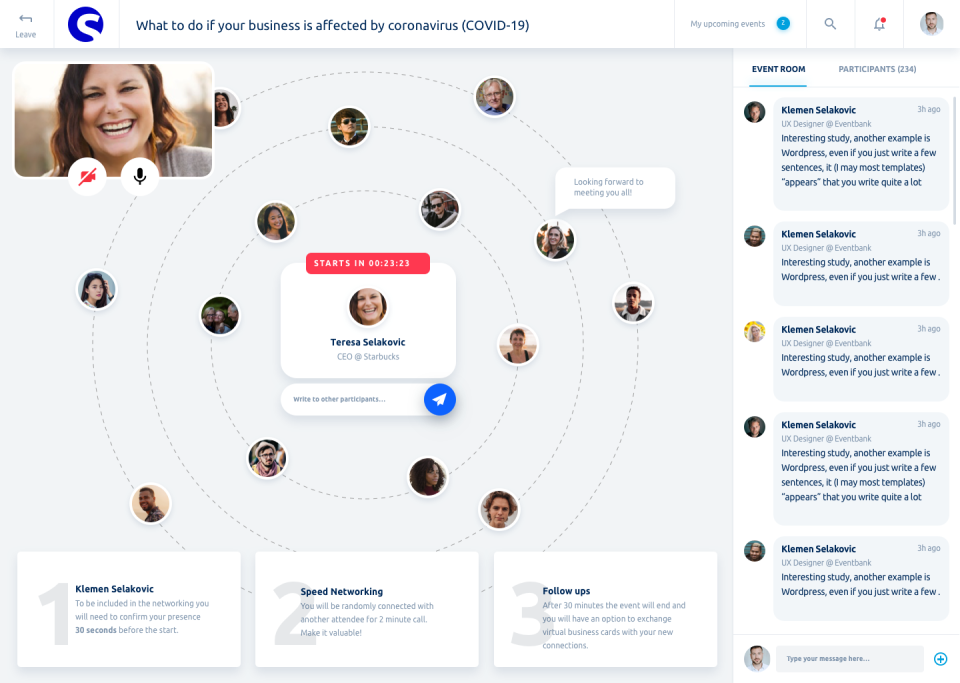Send your message with the paper plane icon
This screenshot has width=960, height=683.
(x=439, y=399)
